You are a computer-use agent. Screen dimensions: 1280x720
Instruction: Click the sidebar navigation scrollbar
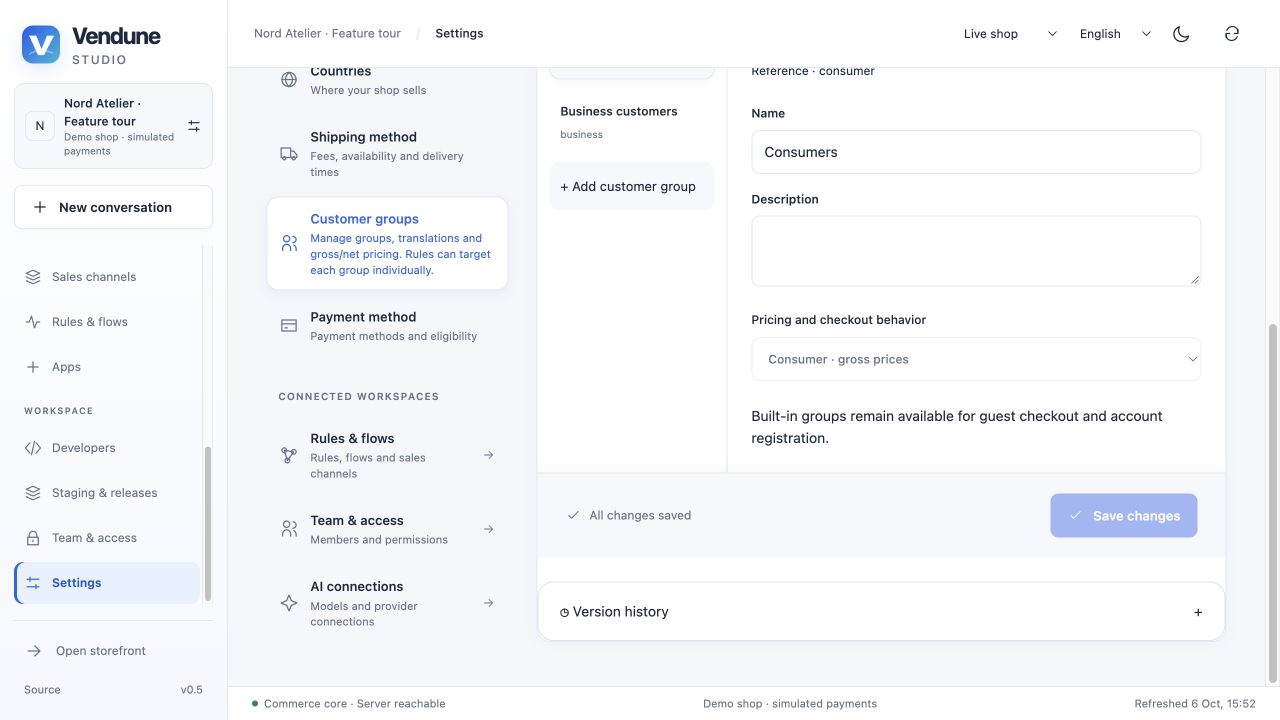click(208, 523)
